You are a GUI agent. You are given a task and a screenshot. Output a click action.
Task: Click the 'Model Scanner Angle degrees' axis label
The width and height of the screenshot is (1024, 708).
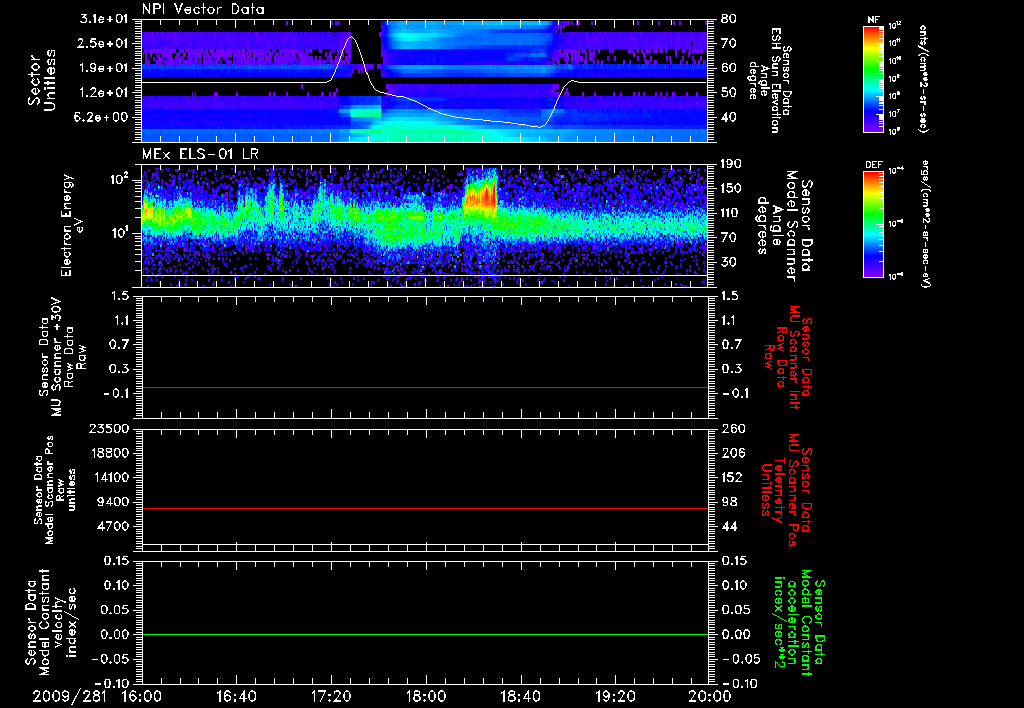click(x=785, y=226)
